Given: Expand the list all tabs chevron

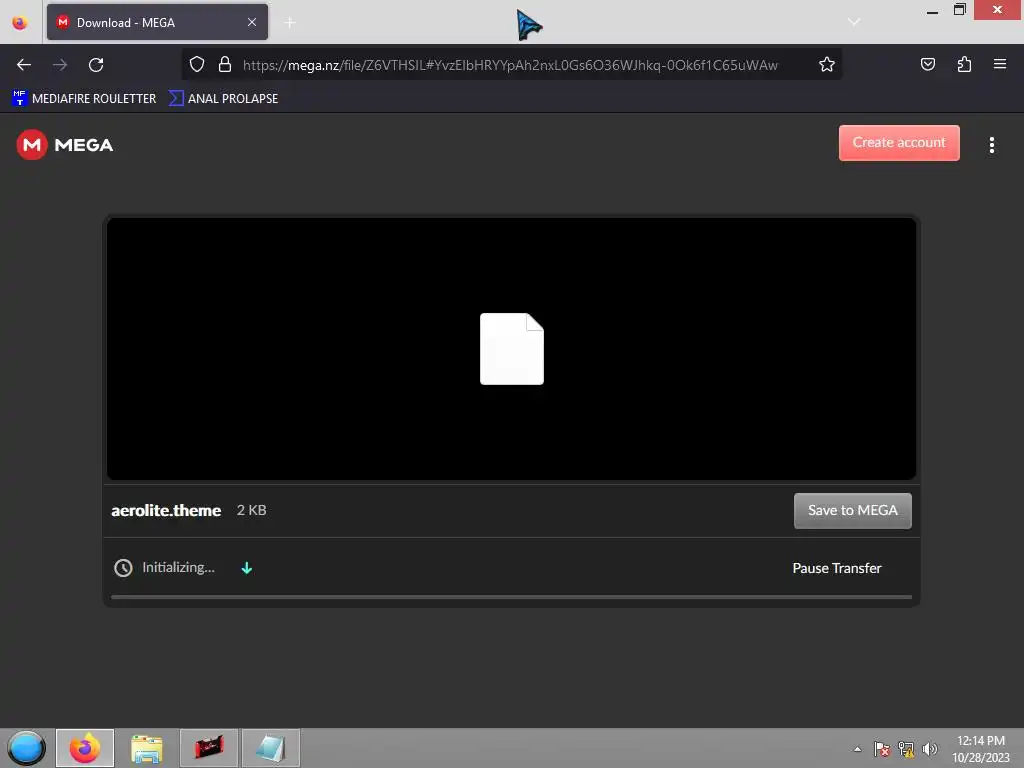Looking at the screenshot, I should pos(854,22).
